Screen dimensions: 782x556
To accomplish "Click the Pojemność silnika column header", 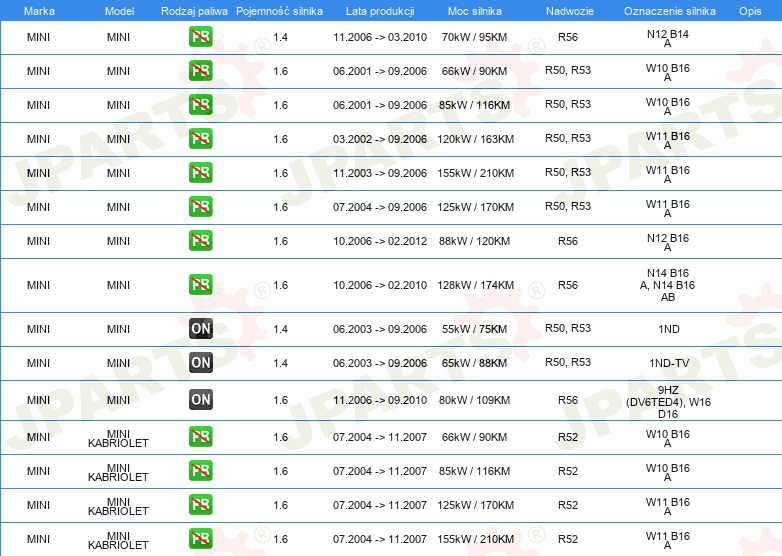I will pyautogui.click(x=279, y=11).
